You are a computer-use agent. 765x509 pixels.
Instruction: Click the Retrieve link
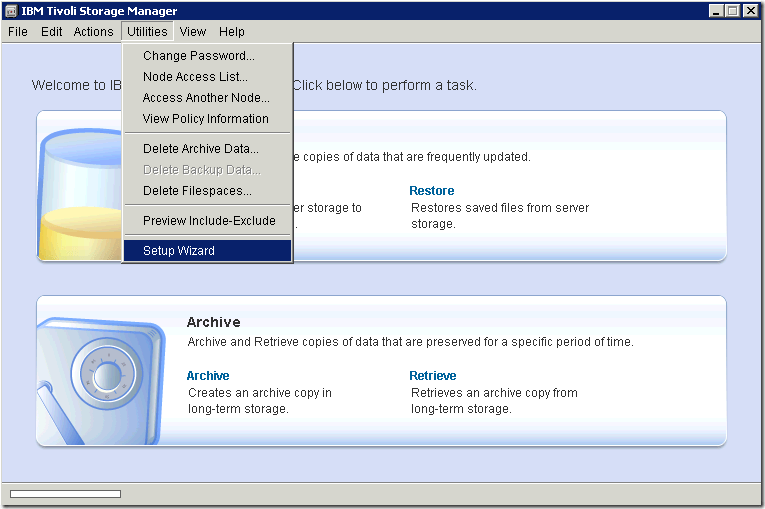point(433,376)
